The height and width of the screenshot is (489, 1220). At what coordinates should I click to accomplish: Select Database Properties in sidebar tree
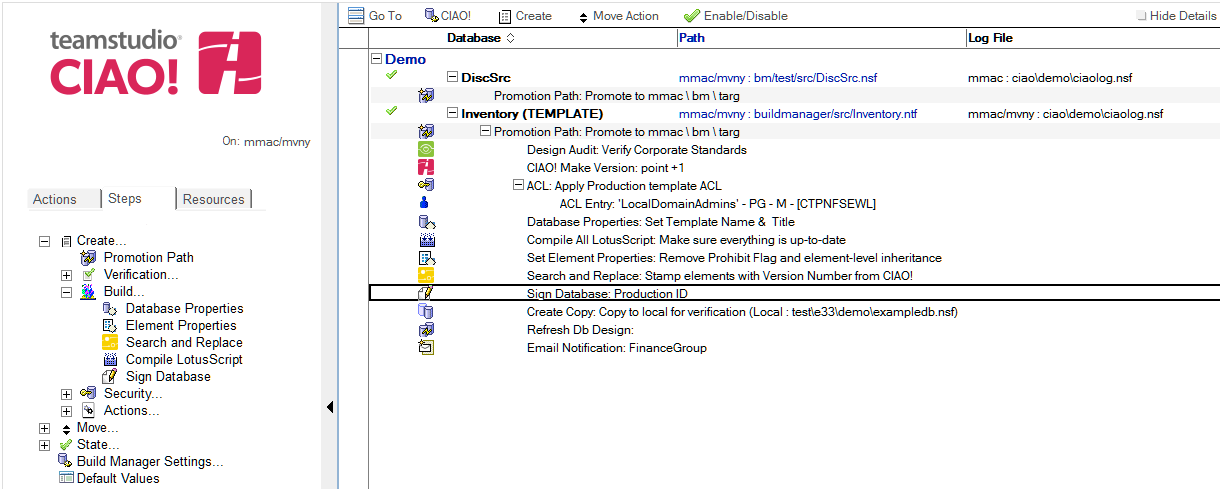tap(184, 309)
